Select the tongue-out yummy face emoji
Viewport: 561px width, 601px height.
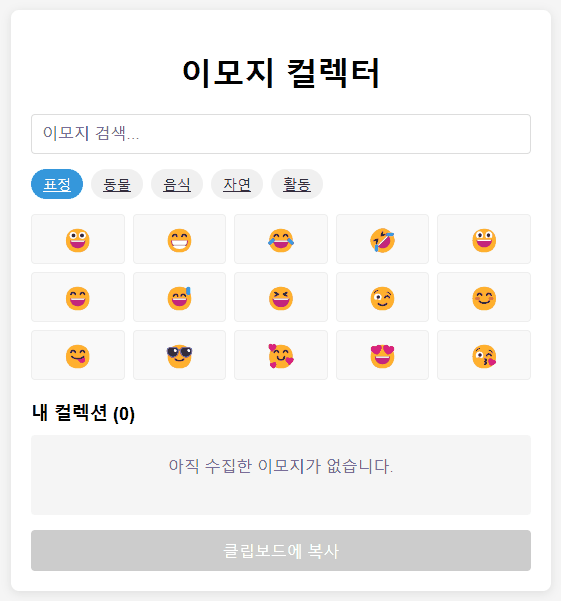click(x=78, y=355)
